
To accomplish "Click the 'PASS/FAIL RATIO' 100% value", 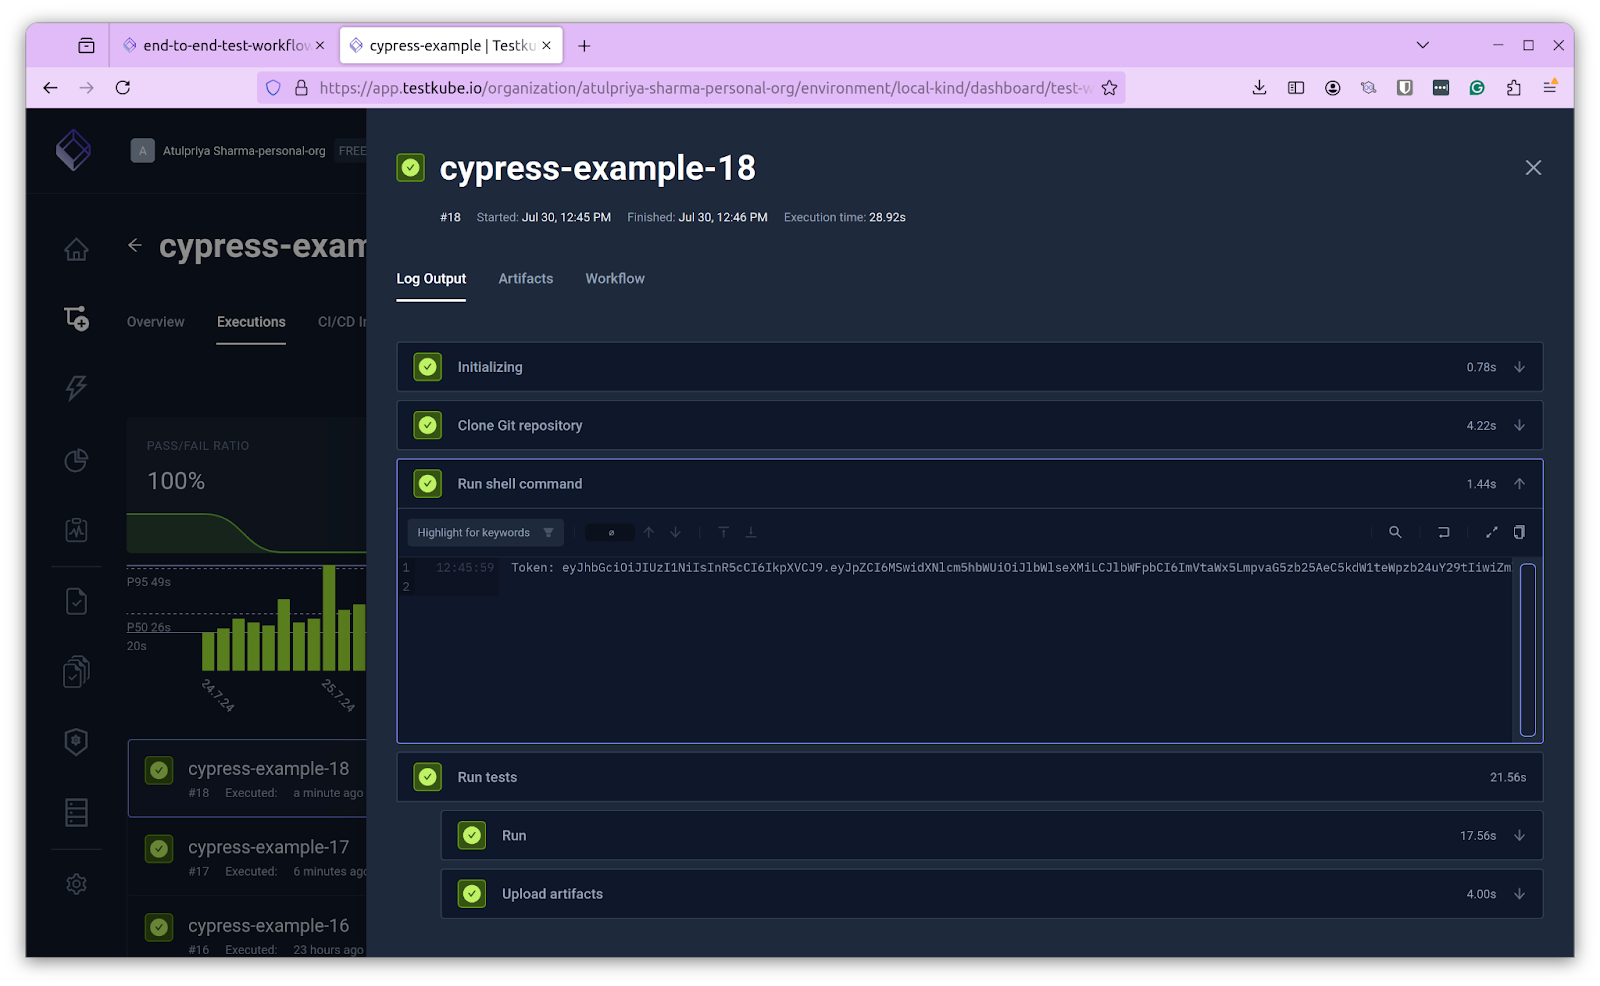I will [176, 481].
